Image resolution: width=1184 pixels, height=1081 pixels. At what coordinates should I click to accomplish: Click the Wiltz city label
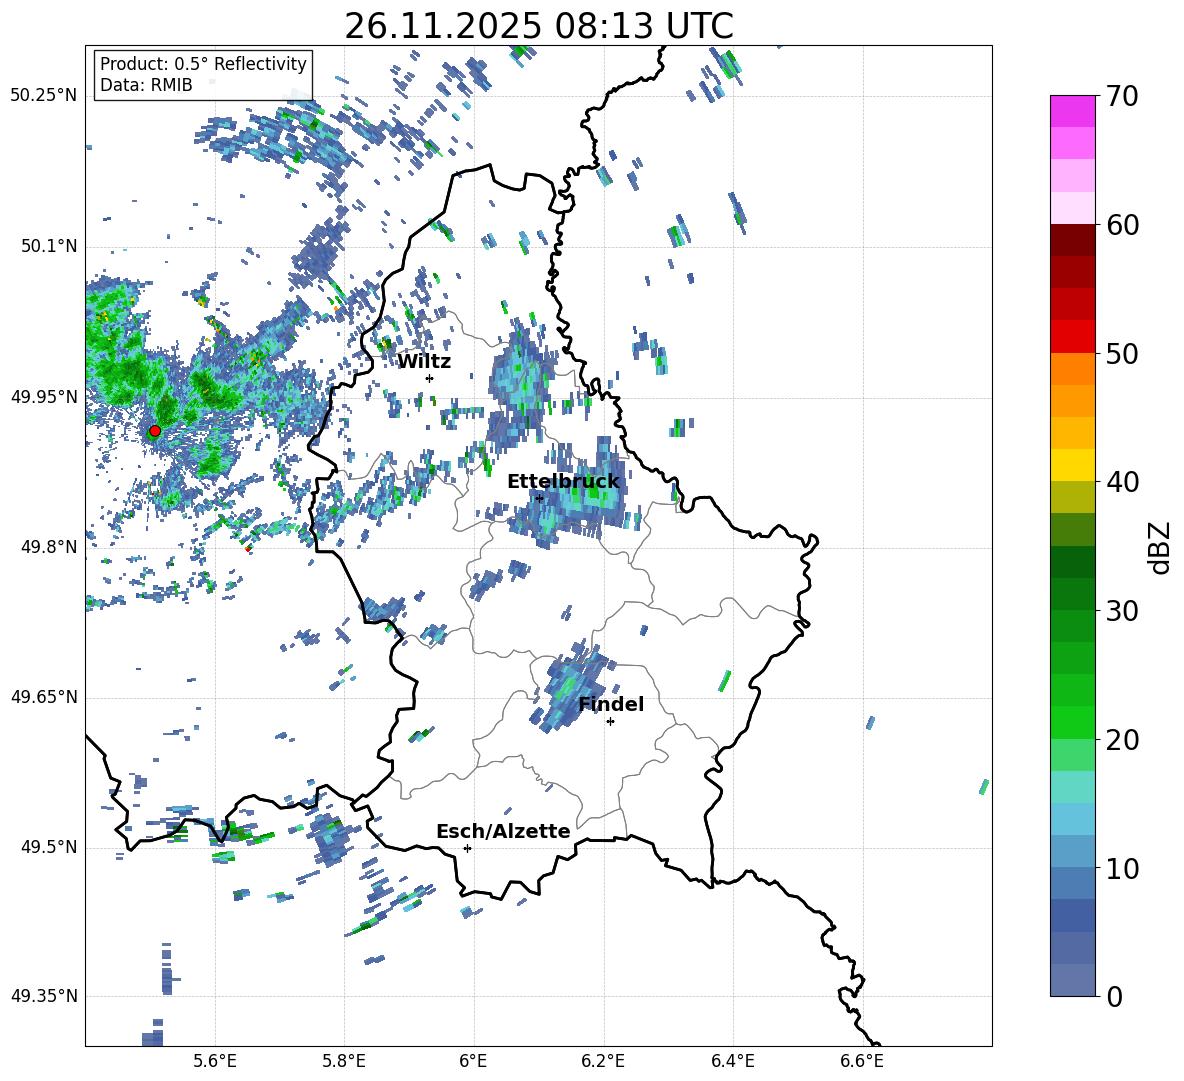424,362
